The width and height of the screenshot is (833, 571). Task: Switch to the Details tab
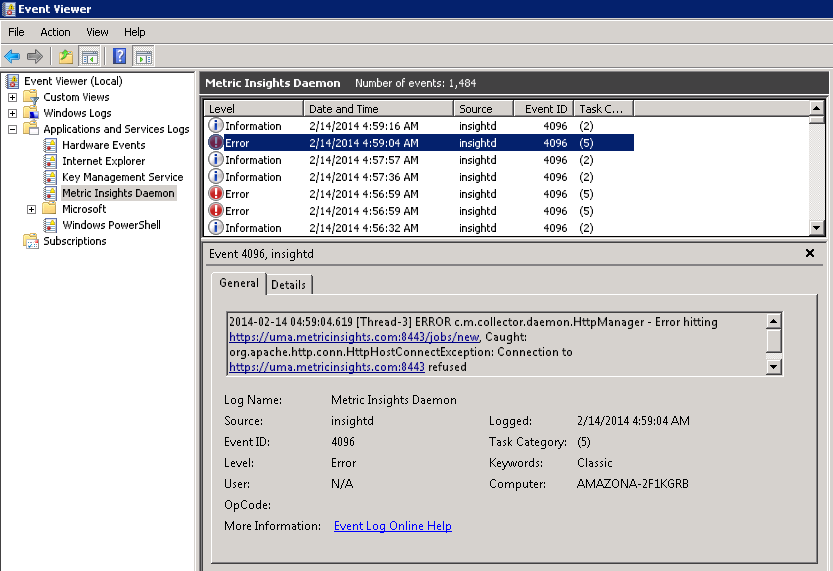[x=288, y=285]
